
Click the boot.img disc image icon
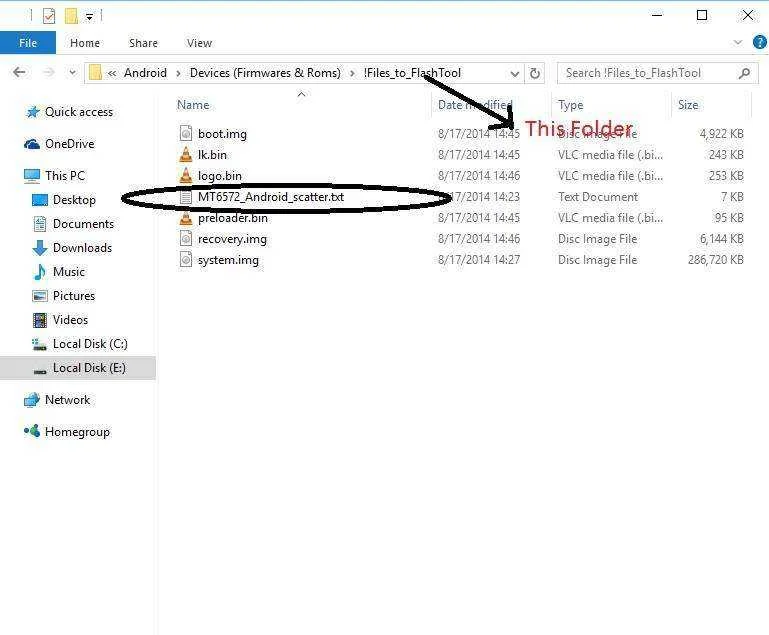186,133
